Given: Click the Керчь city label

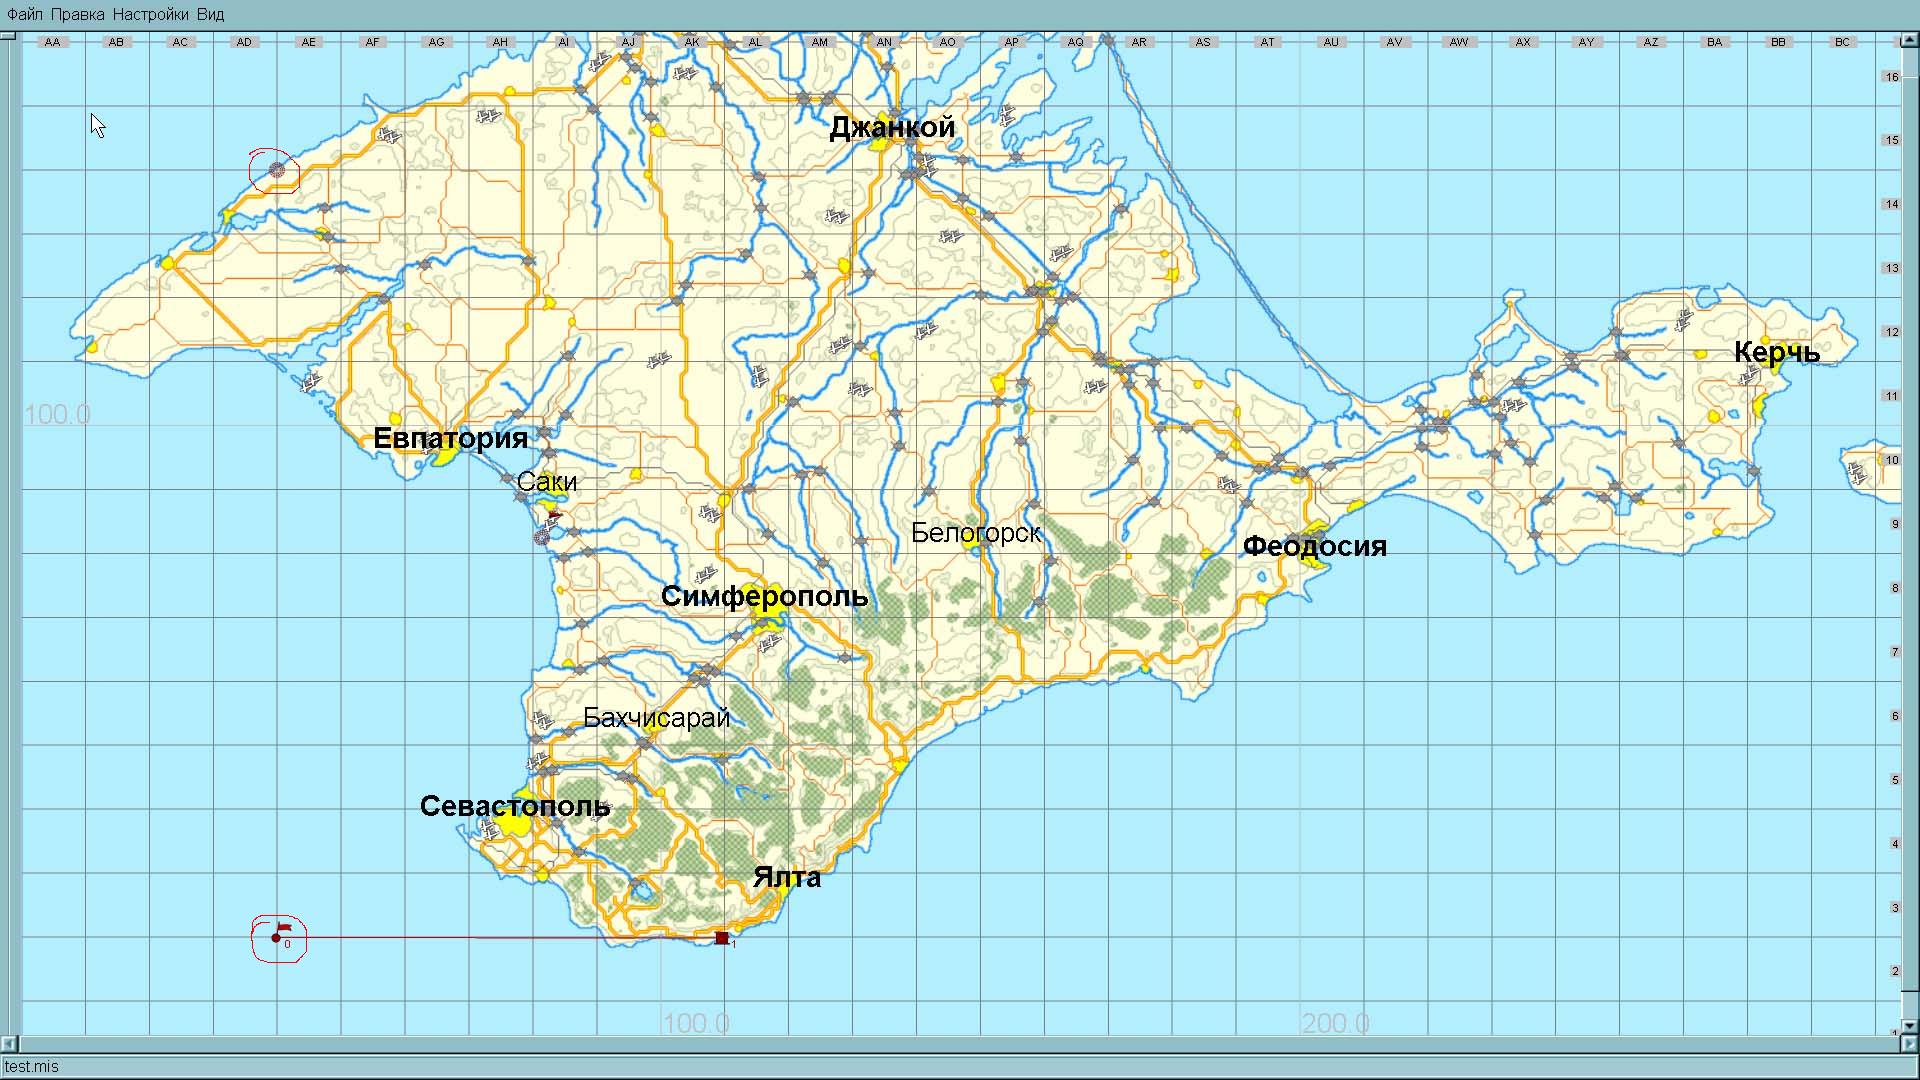Looking at the screenshot, I should pyautogui.click(x=1777, y=352).
